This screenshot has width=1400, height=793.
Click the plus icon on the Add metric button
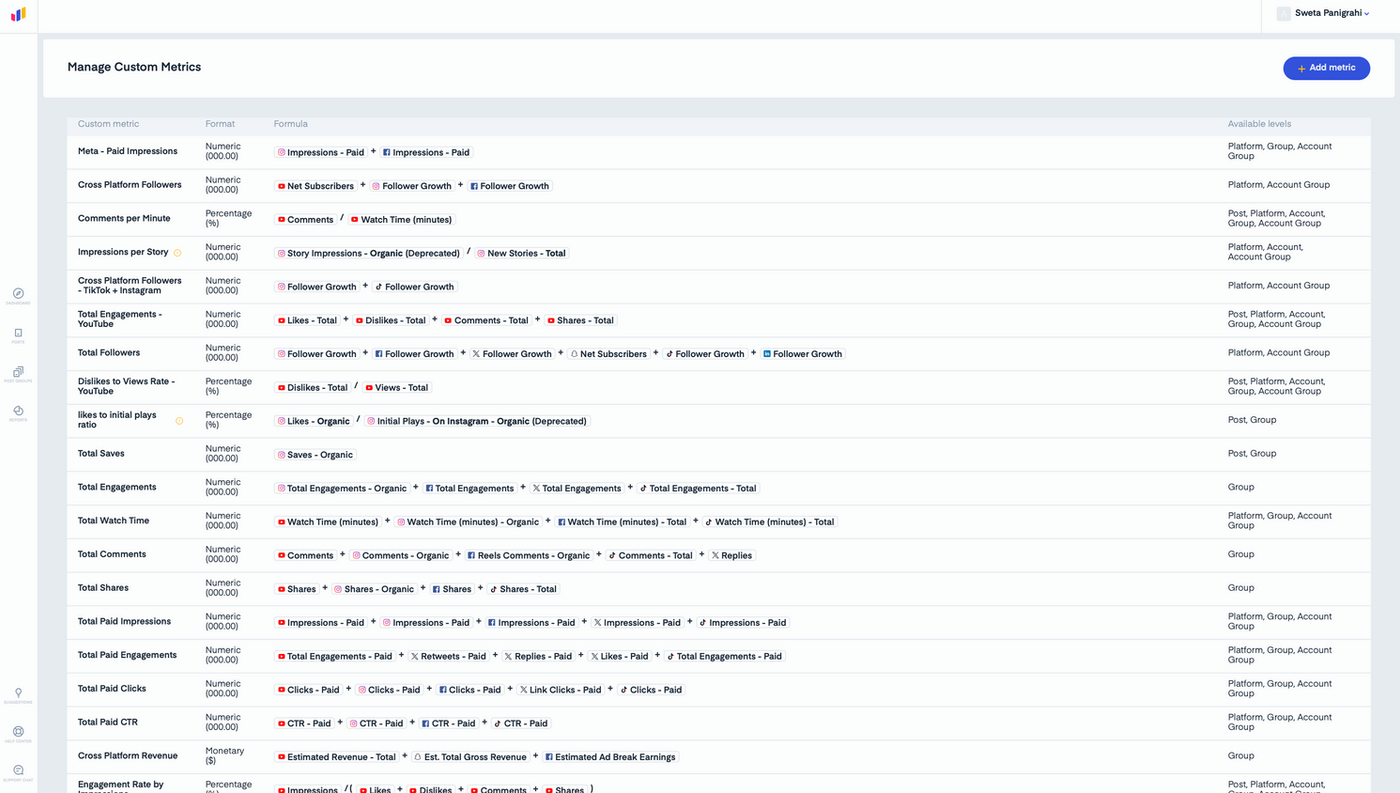click(1301, 68)
